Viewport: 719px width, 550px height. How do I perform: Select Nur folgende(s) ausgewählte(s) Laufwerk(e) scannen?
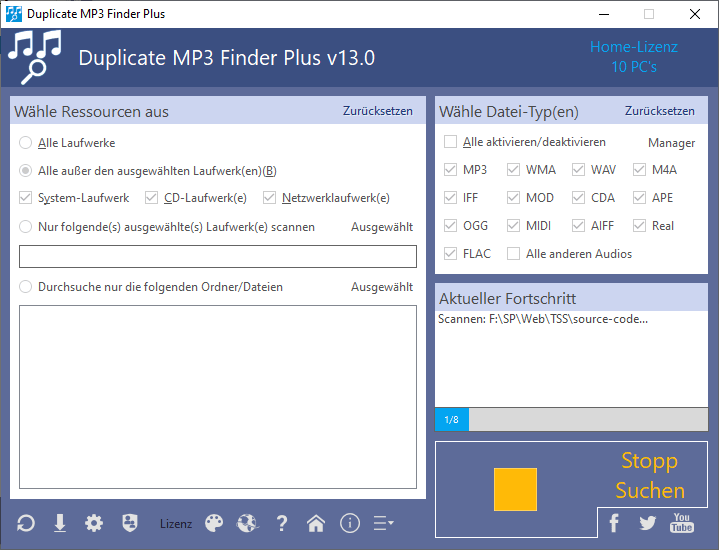26,227
